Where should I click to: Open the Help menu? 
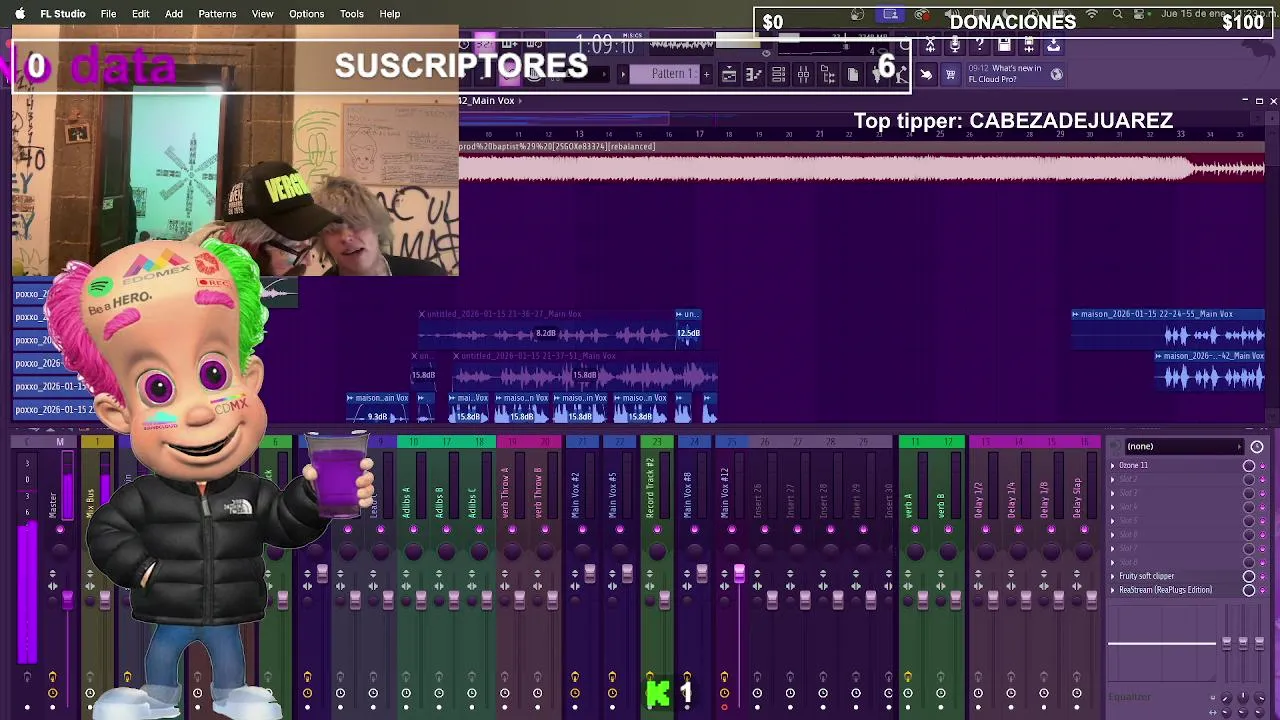tap(390, 14)
